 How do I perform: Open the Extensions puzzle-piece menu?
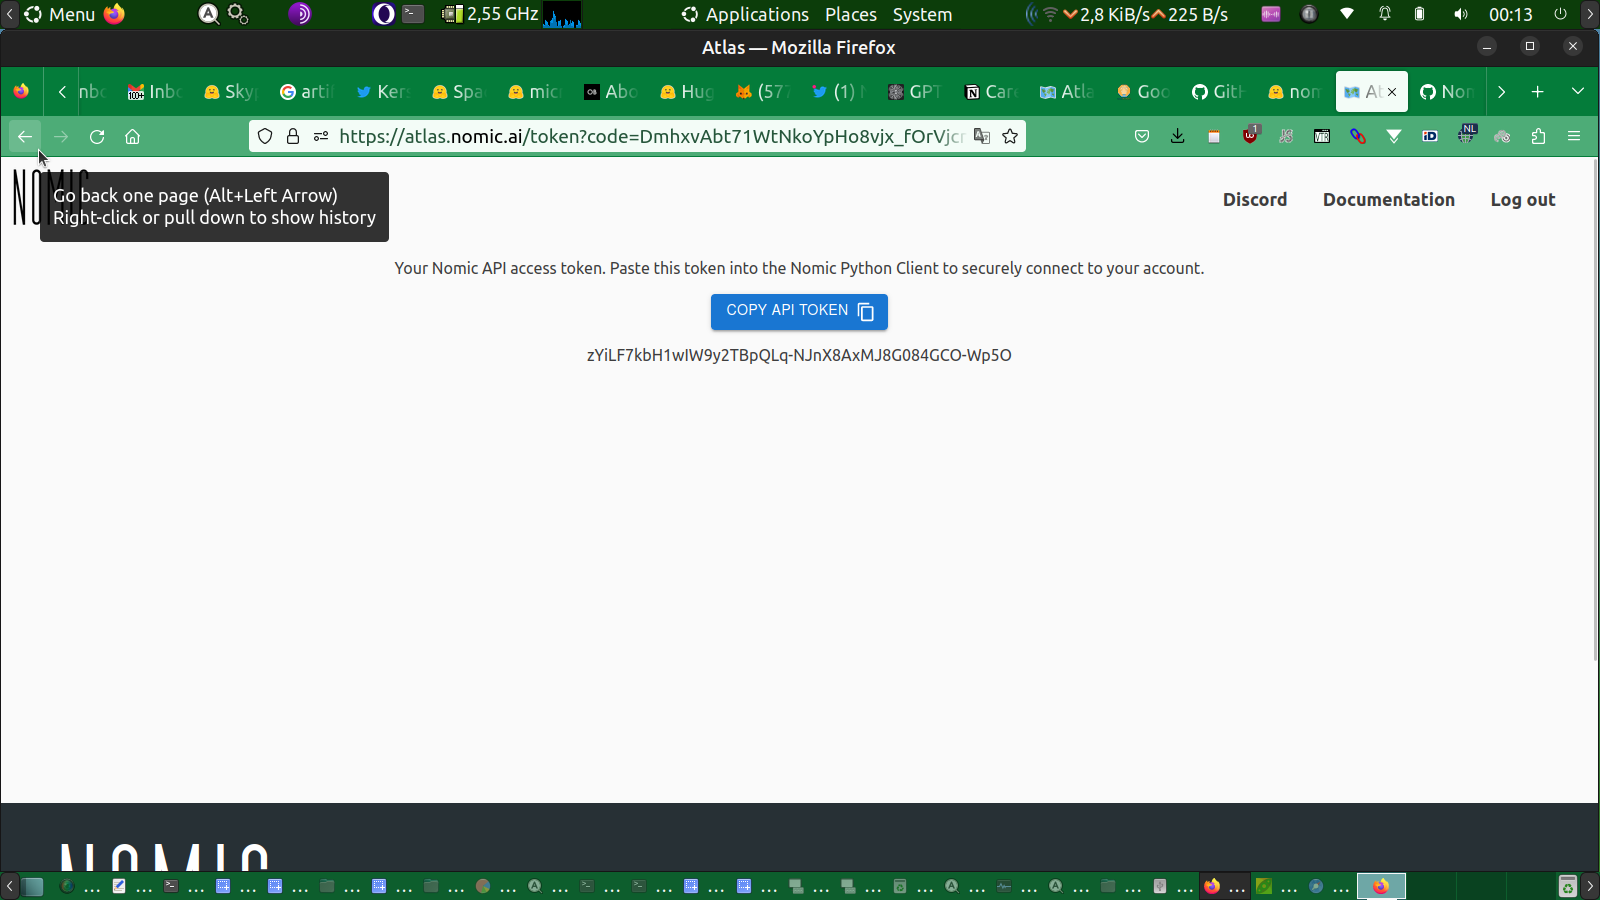1538,137
